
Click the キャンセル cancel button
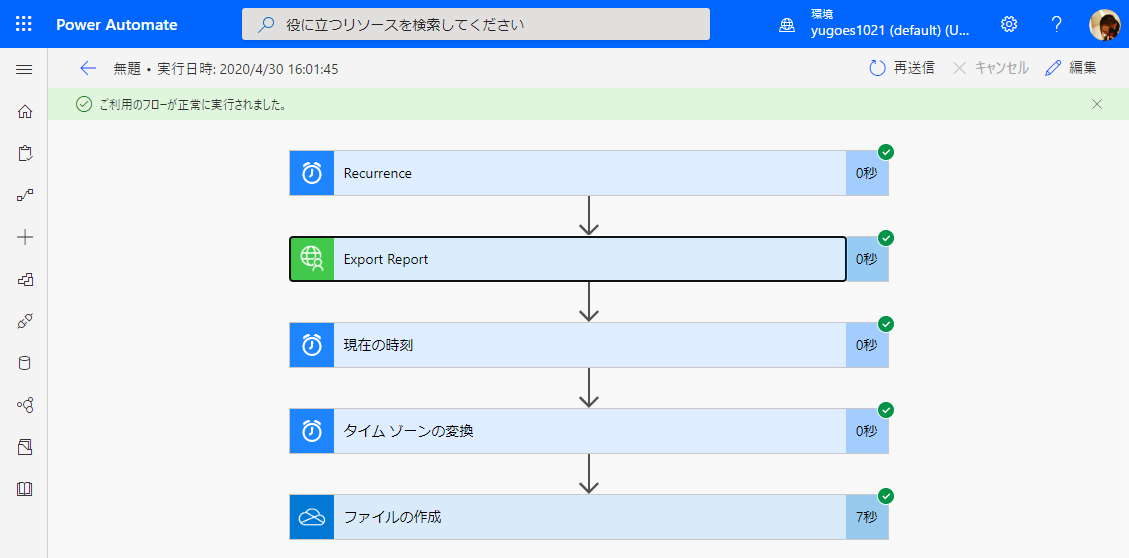(x=991, y=68)
